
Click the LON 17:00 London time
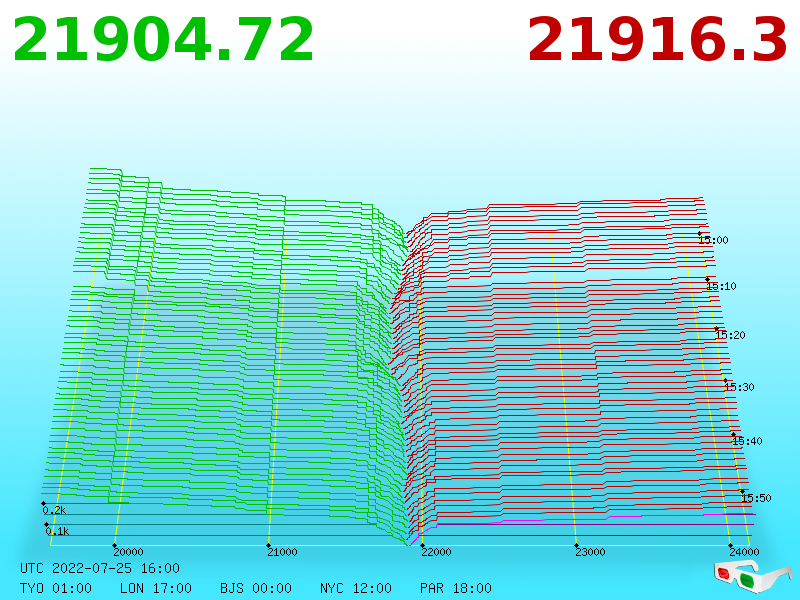156,588
